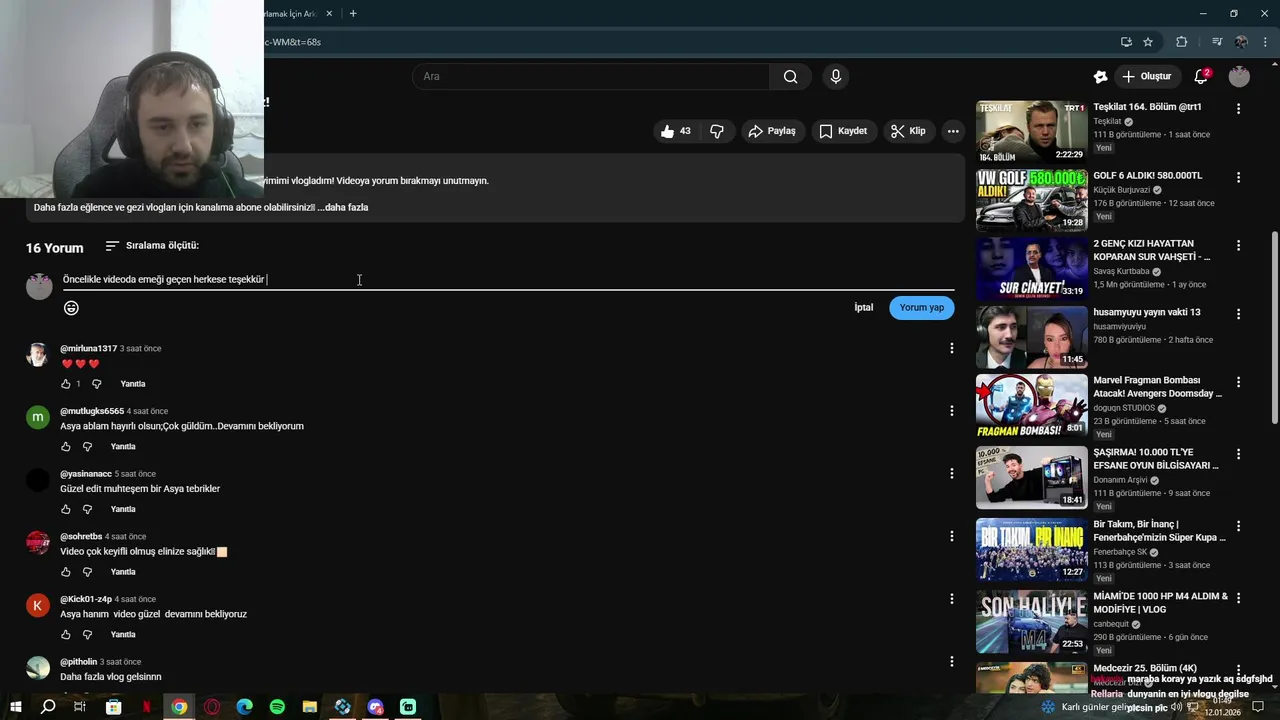The image size is (1280, 720).
Task: Click the browser new tab plus button
Action: tap(353, 13)
